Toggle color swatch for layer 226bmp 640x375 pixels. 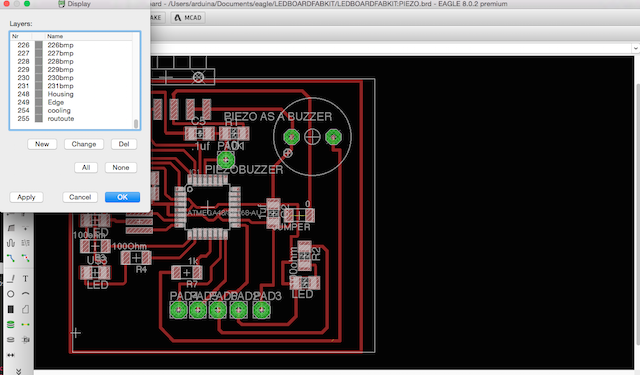(39, 45)
